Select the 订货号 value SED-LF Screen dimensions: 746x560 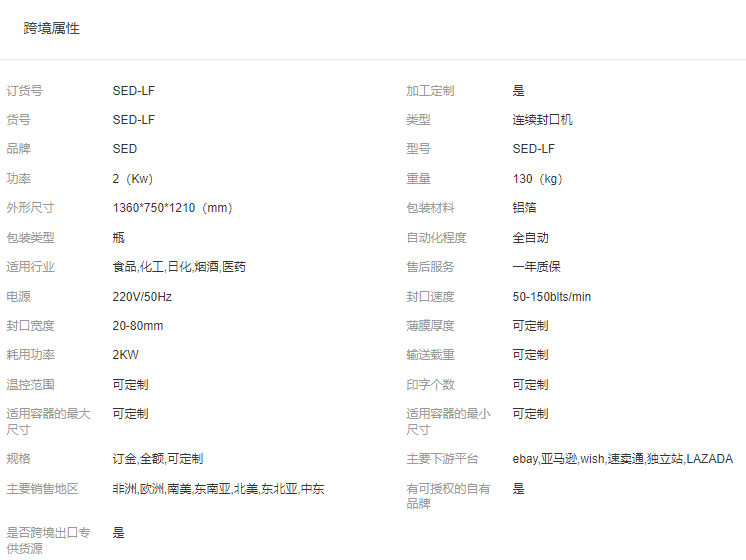pyautogui.click(x=133, y=91)
